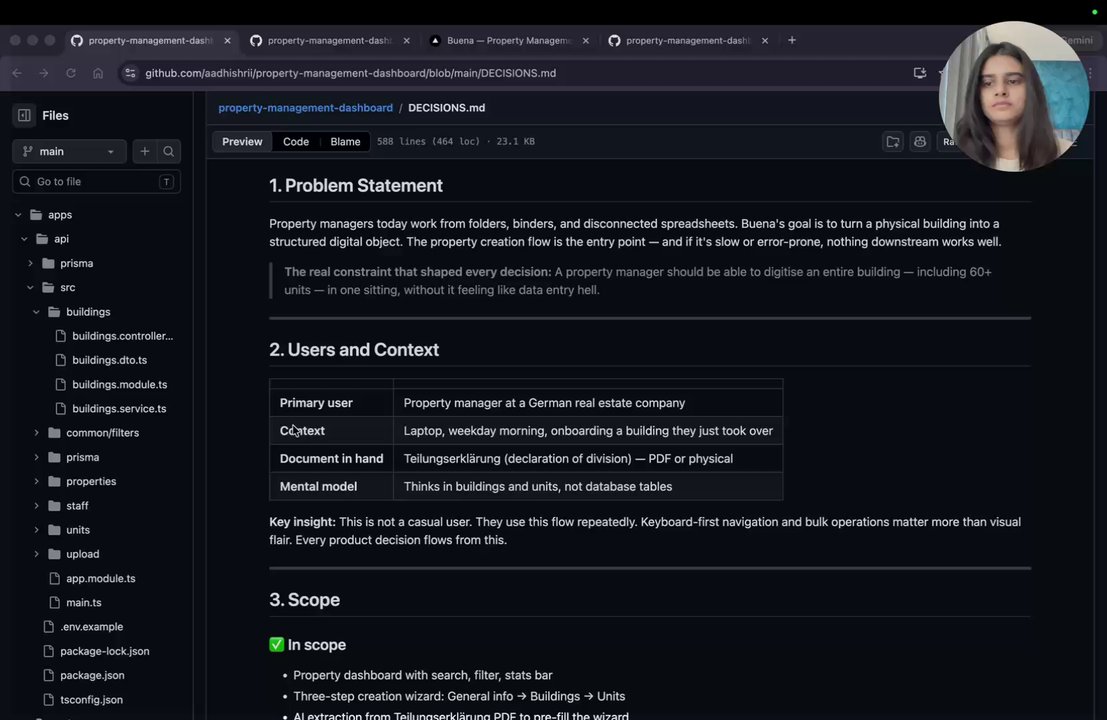Click the add file plus icon

(x=145, y=151)
